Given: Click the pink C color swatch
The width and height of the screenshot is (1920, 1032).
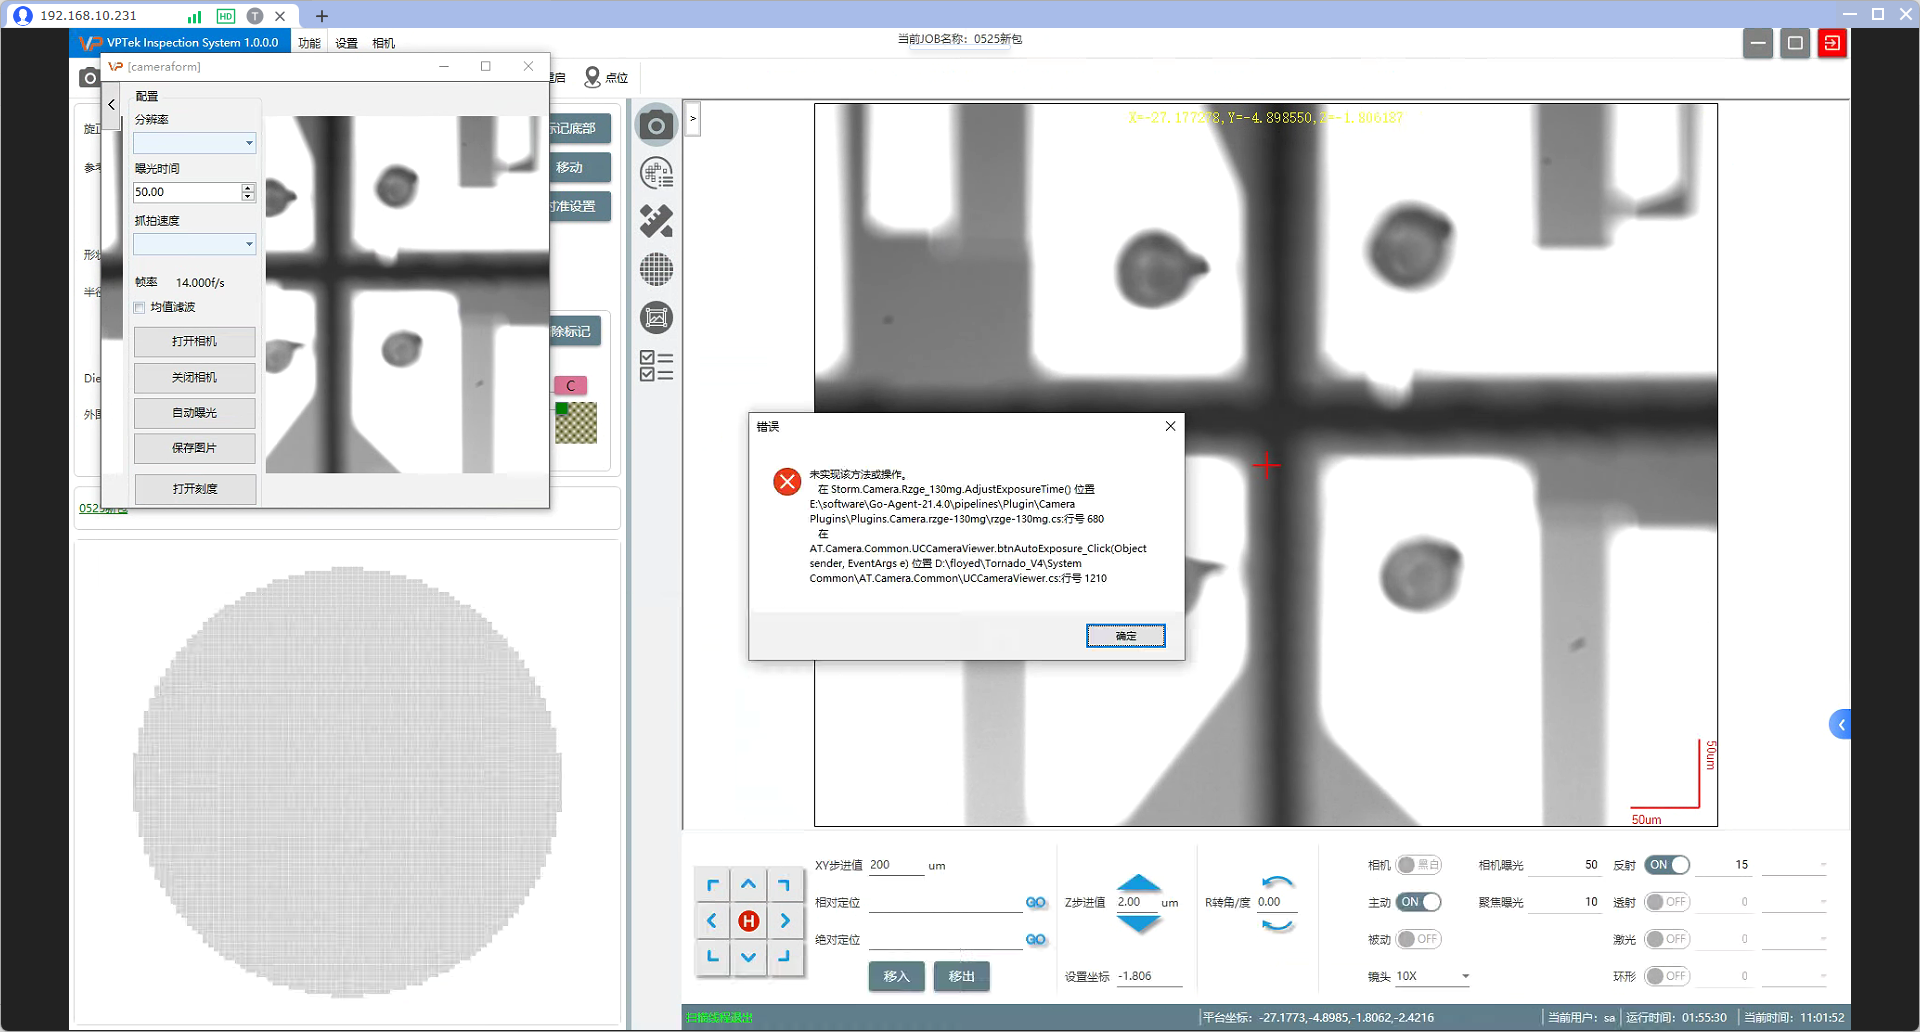Looking at the screenshot, I should coord(571,385).
